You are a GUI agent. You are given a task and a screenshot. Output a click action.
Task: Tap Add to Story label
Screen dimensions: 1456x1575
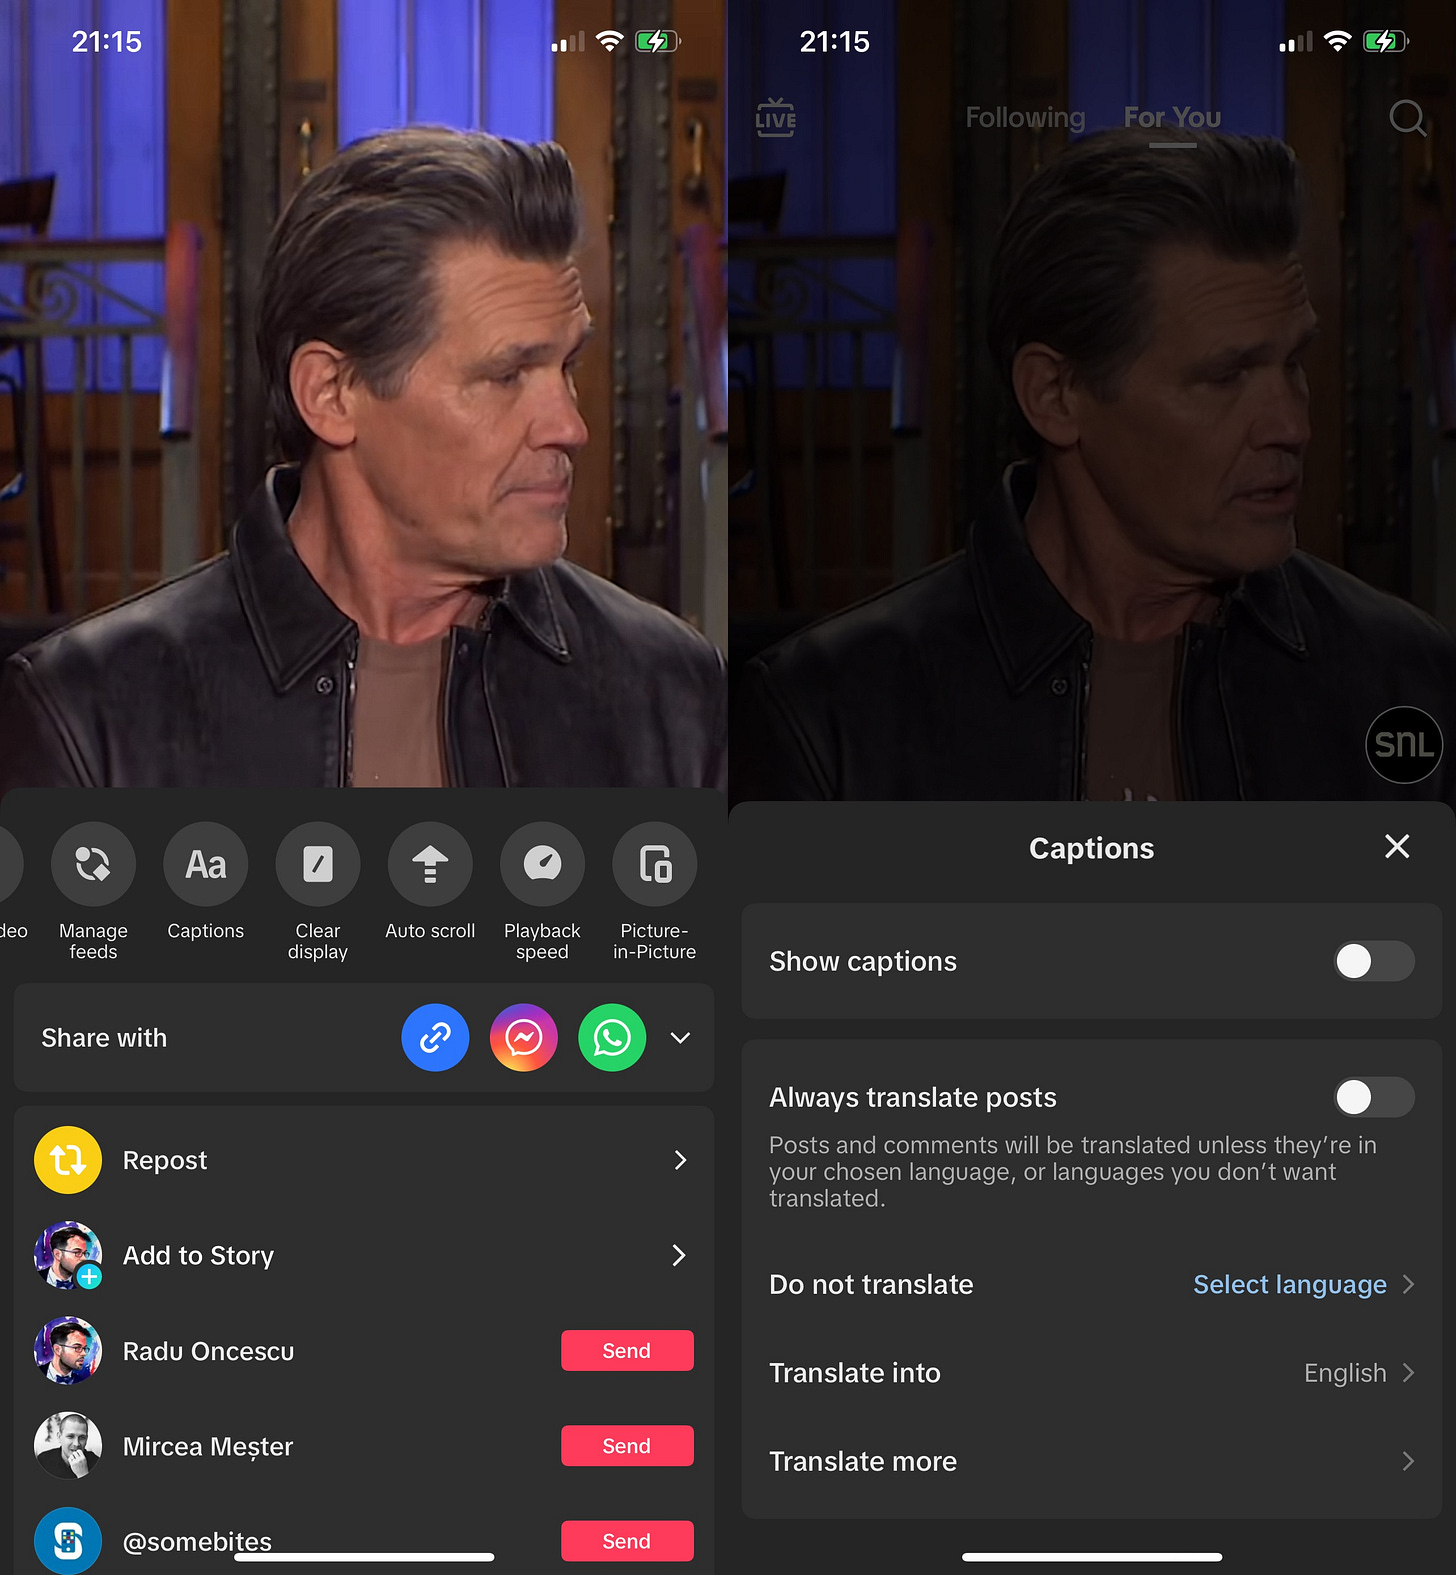(198, 1255)
